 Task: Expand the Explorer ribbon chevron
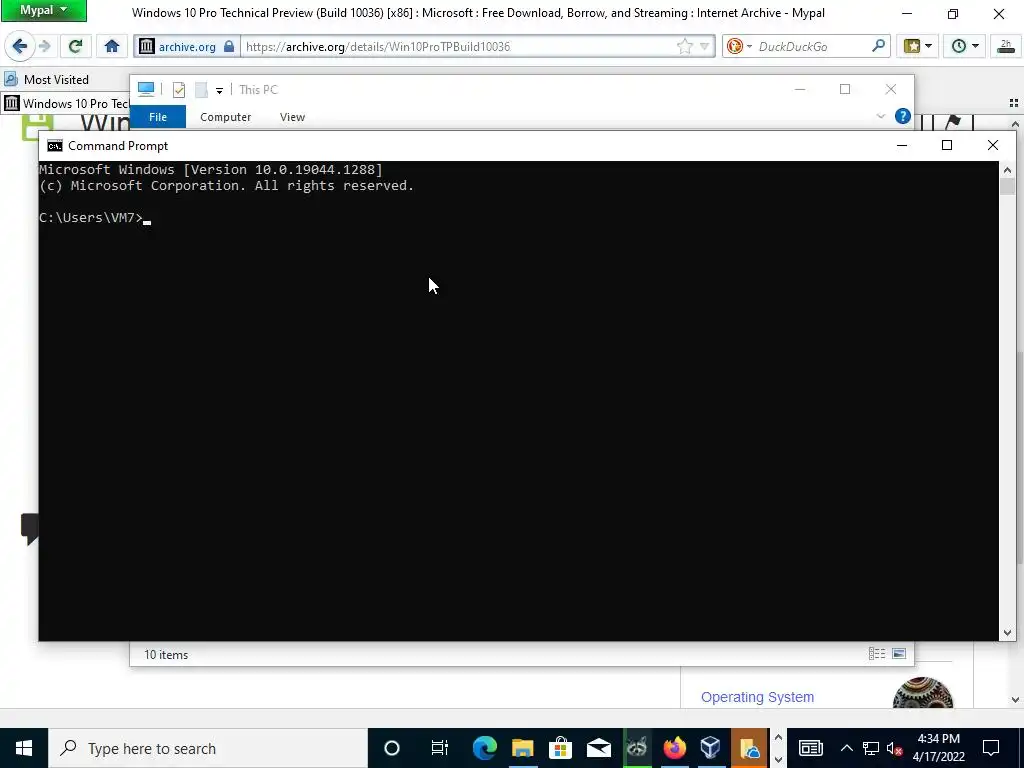pos(880,116)
